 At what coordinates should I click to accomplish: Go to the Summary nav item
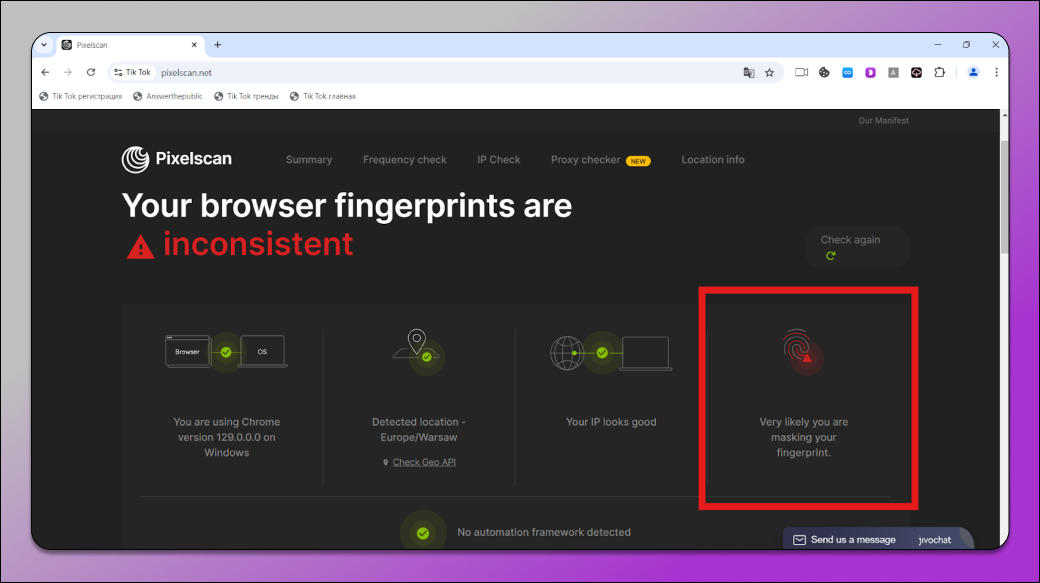tap(309, 160)
